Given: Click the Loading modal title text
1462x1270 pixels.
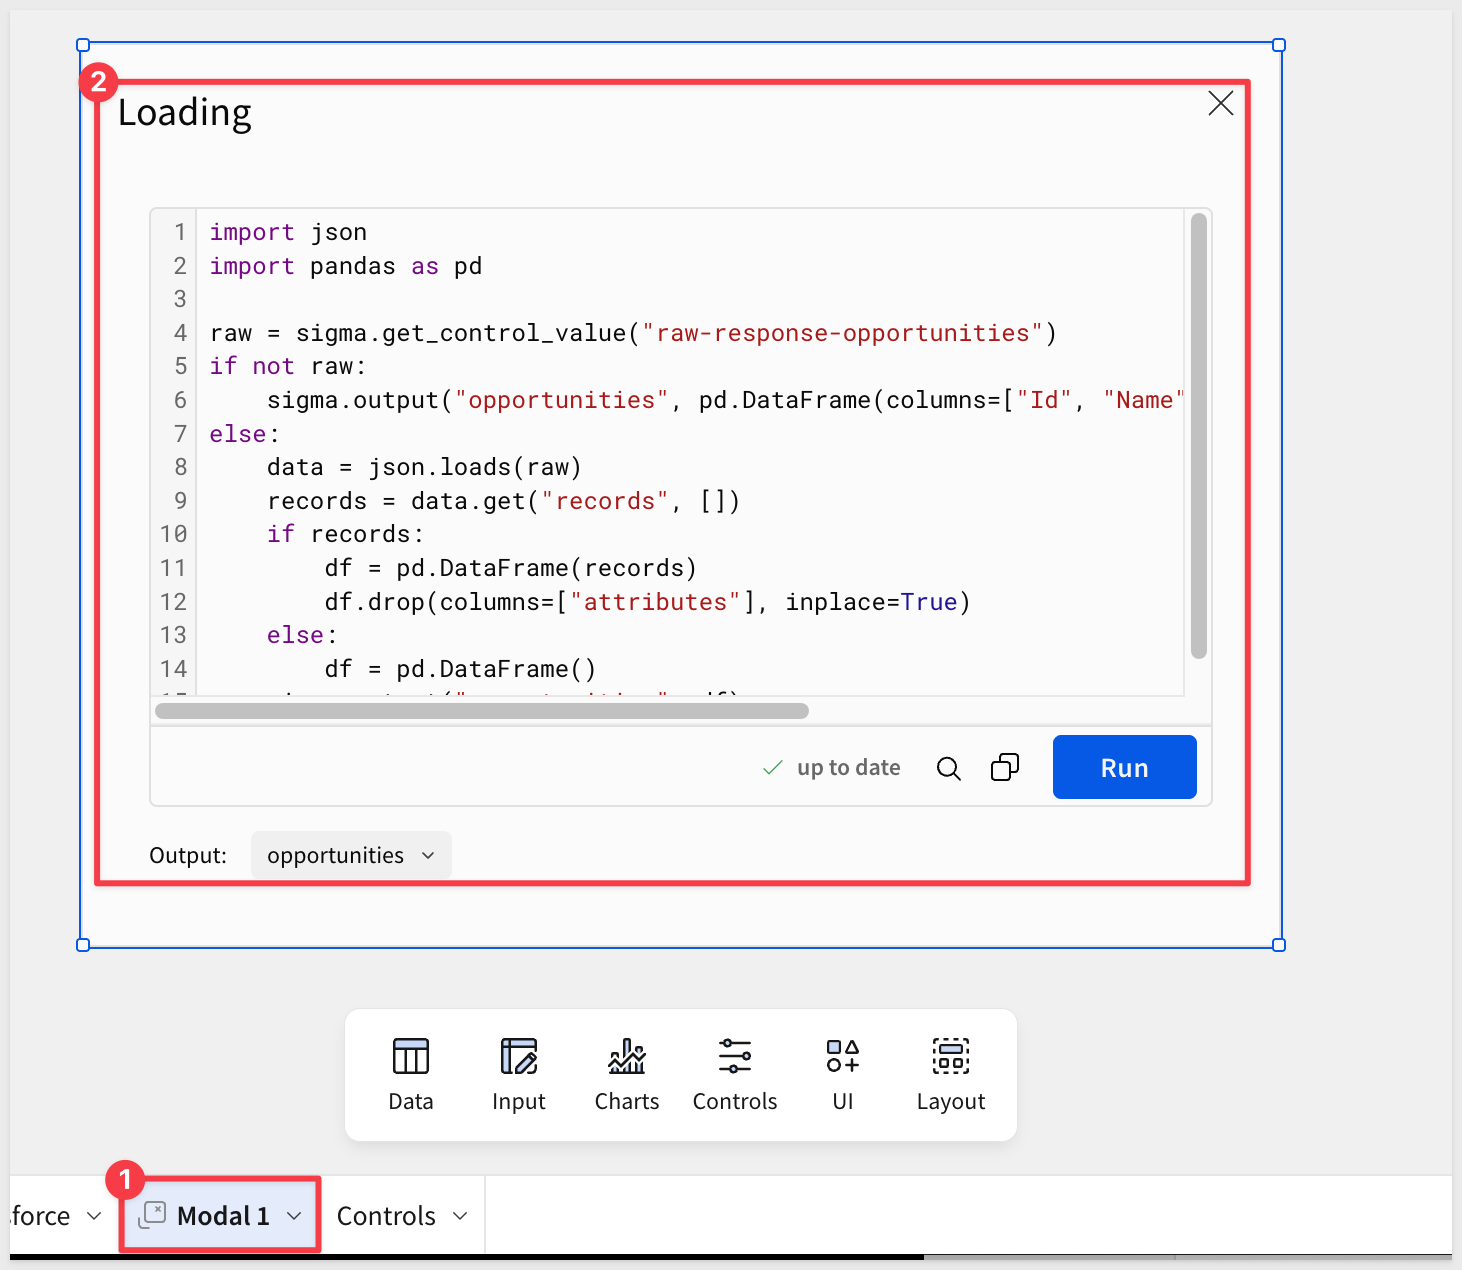Looking at the screenshot, I should [x=185, y=113].
